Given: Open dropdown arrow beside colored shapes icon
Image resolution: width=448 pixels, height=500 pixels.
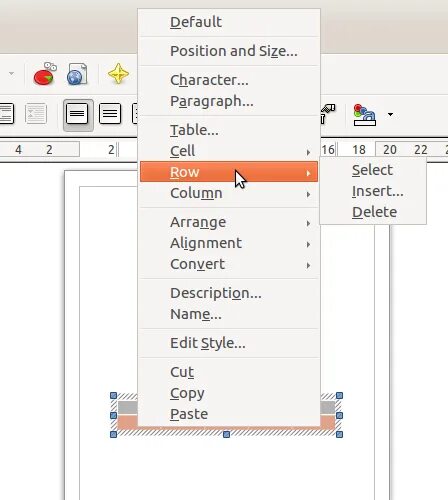Looking at the screenshot, I should (390, 115).
